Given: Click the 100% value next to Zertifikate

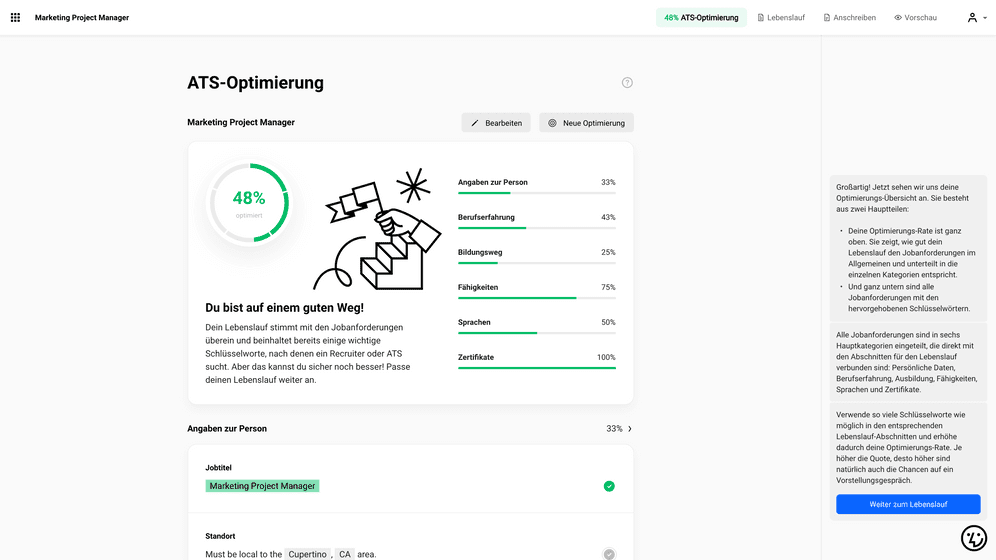Looking at the screenshot, I should pyautogui.click(x=606, y=357).
